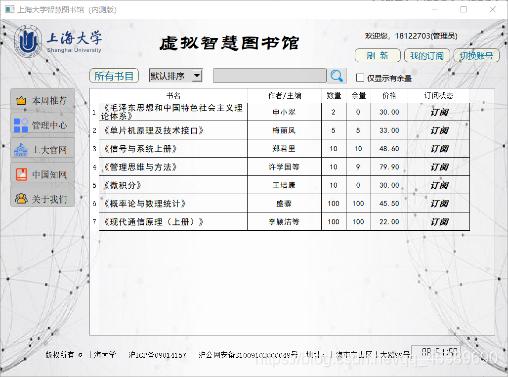Click the quantity 2 in the first book row

(x=334, y=112)
